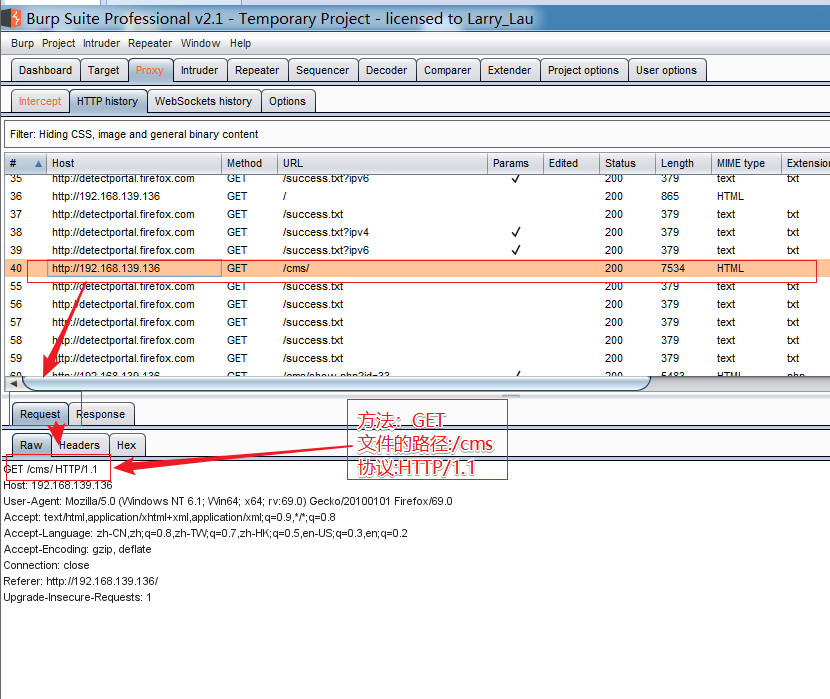Sort by the Host column header
Viewport: 830px width, 699px height.
(134, 164)
